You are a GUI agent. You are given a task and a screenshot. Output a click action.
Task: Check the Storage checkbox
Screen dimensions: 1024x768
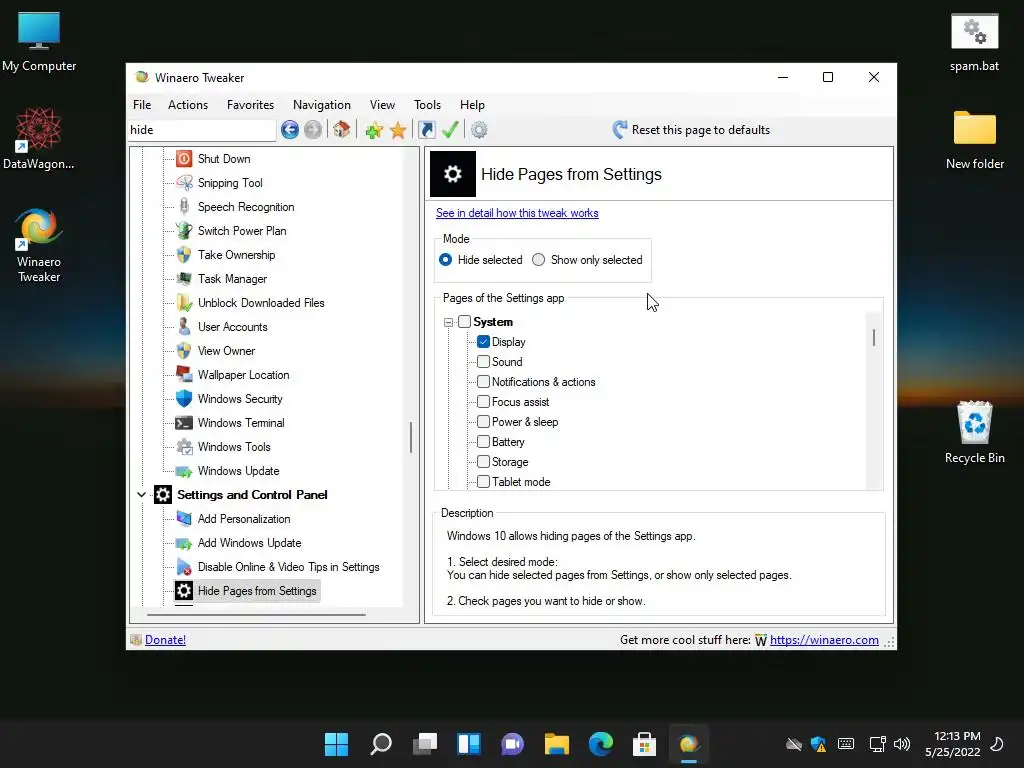click(483, 462)
